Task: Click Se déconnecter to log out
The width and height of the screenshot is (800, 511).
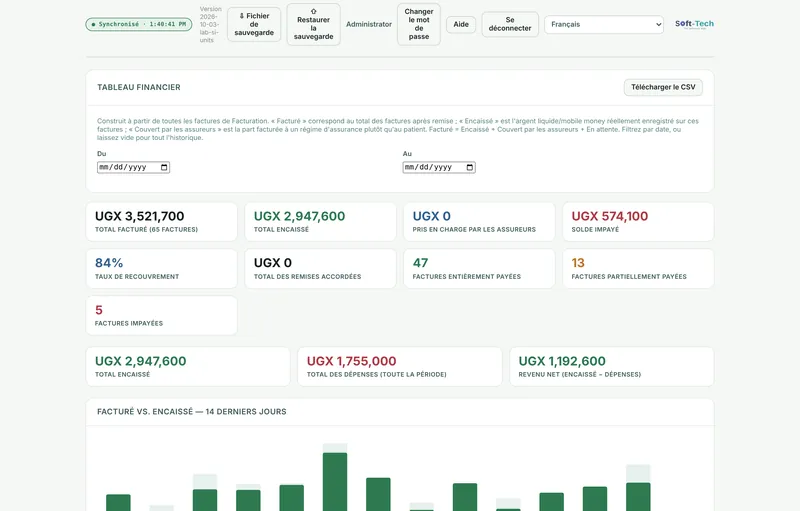Action: point(510,24)
